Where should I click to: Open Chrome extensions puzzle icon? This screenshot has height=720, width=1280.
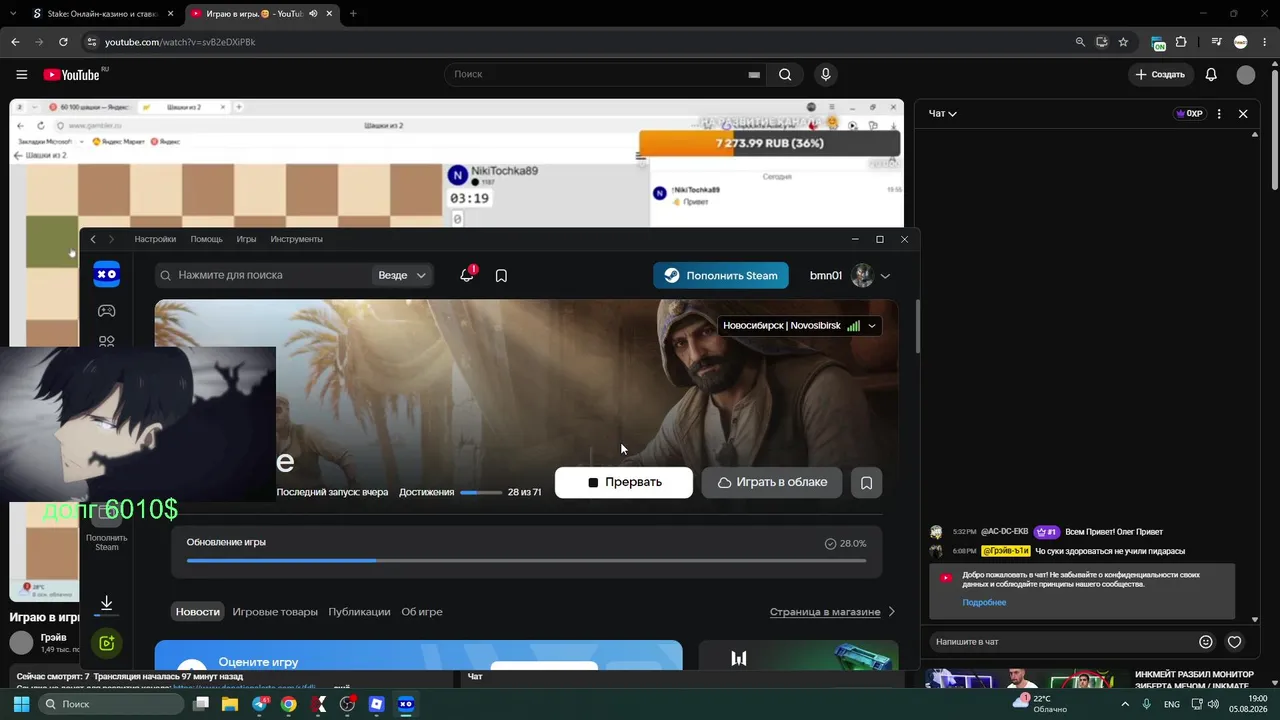[x=1181, y=42]
